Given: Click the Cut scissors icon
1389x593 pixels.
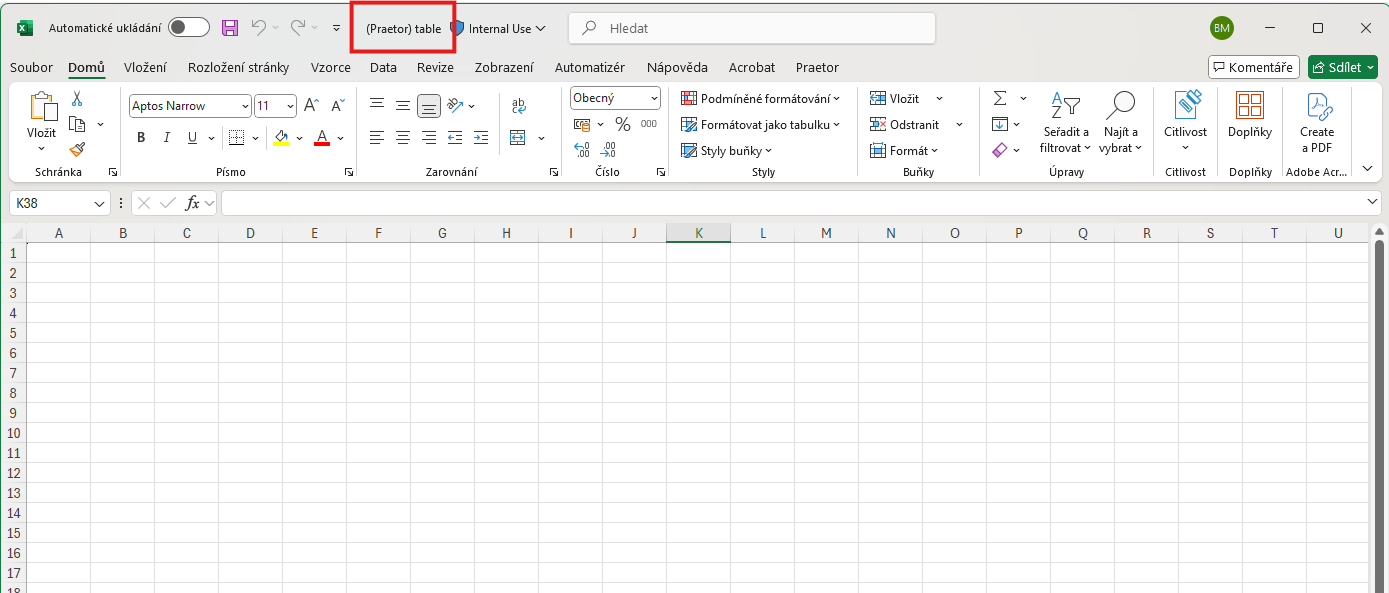Looking at the screenshot, I should tap(77, 99).
